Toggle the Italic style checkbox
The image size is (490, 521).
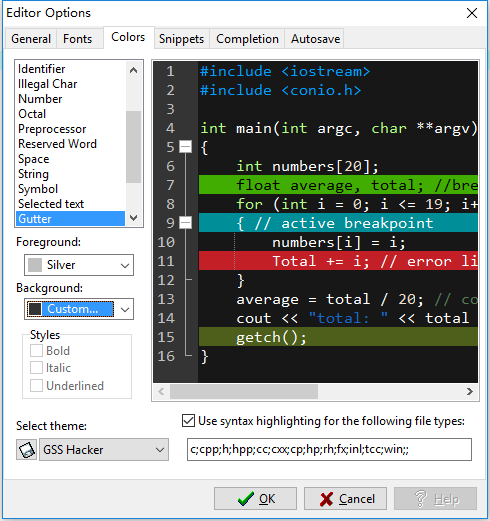[36, 368]
